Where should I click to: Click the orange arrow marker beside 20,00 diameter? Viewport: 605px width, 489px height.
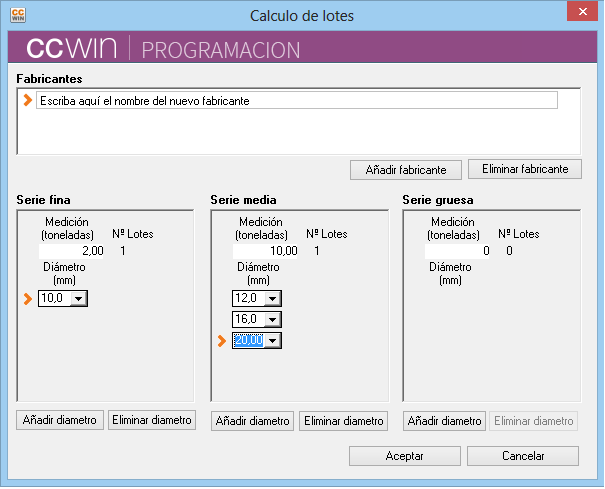[221, 341]
